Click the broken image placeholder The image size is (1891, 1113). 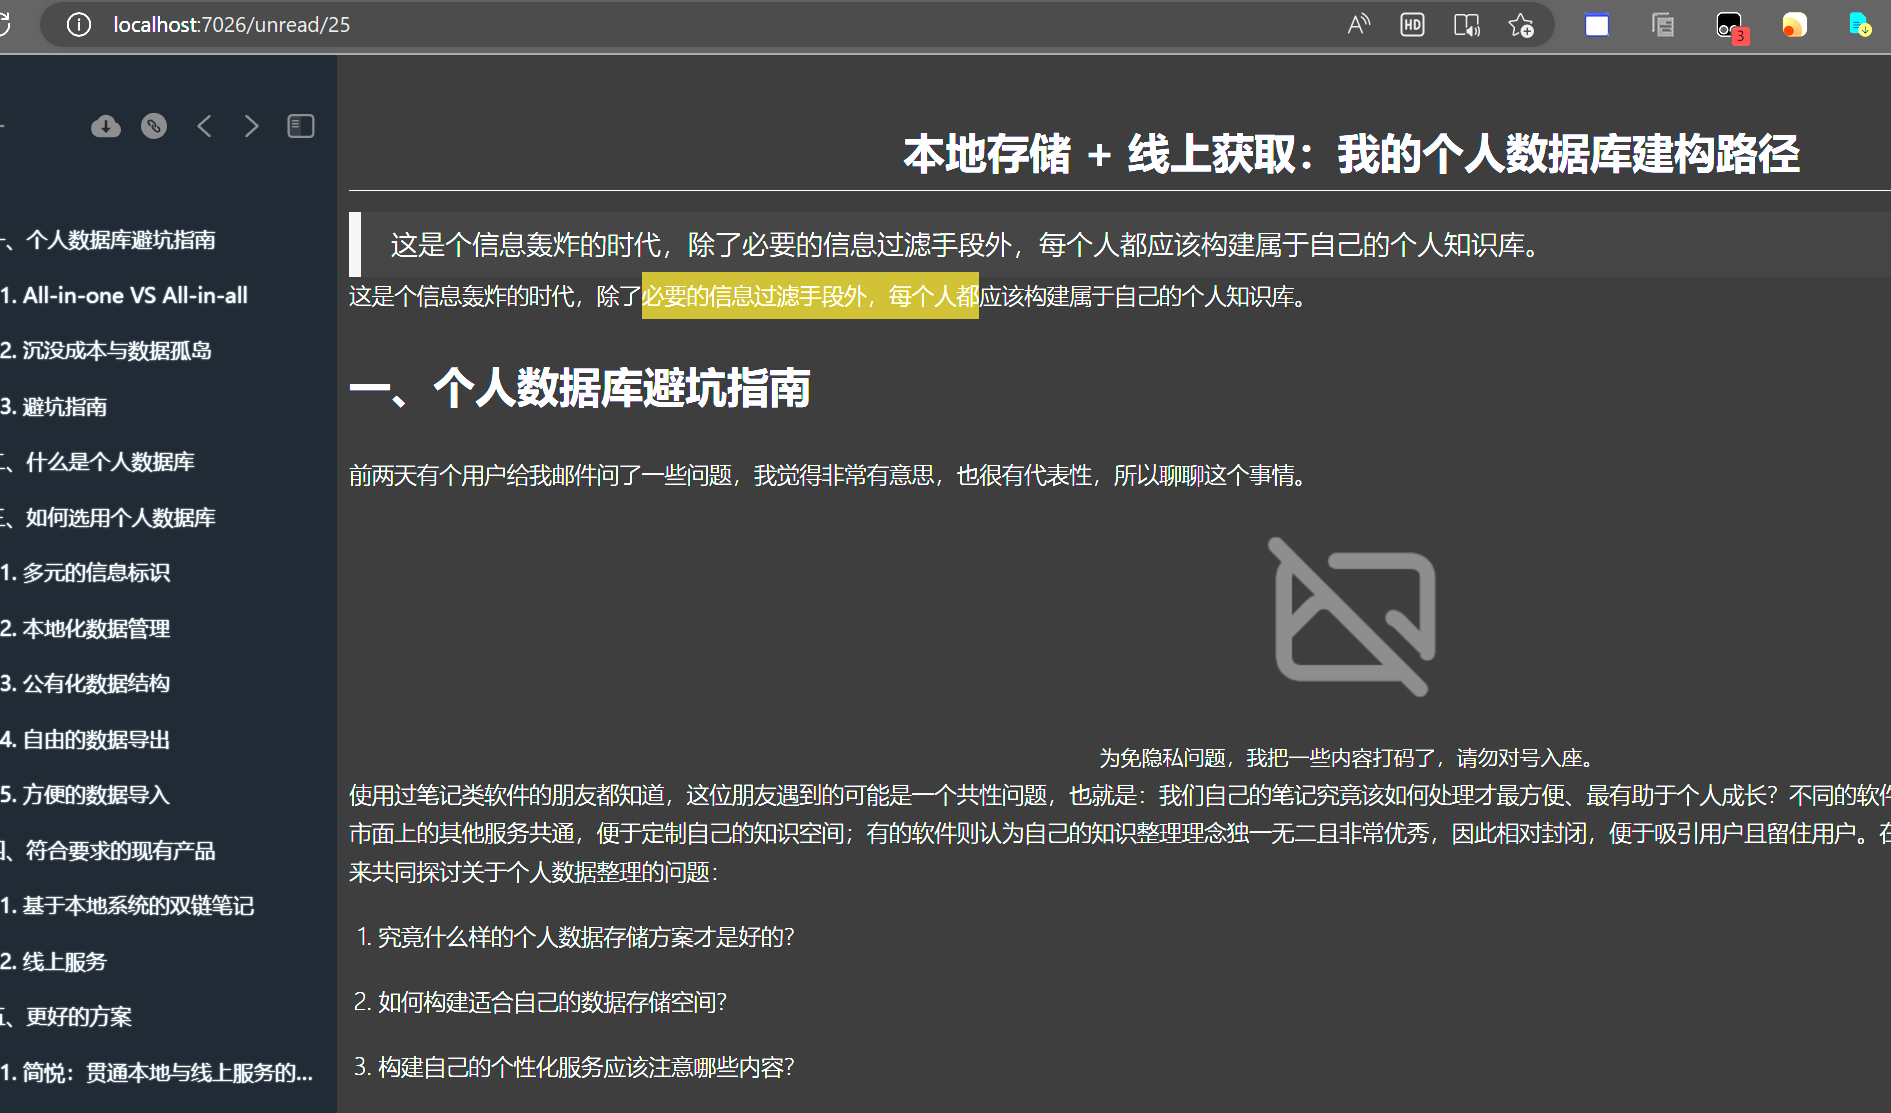pos(1351,617)
